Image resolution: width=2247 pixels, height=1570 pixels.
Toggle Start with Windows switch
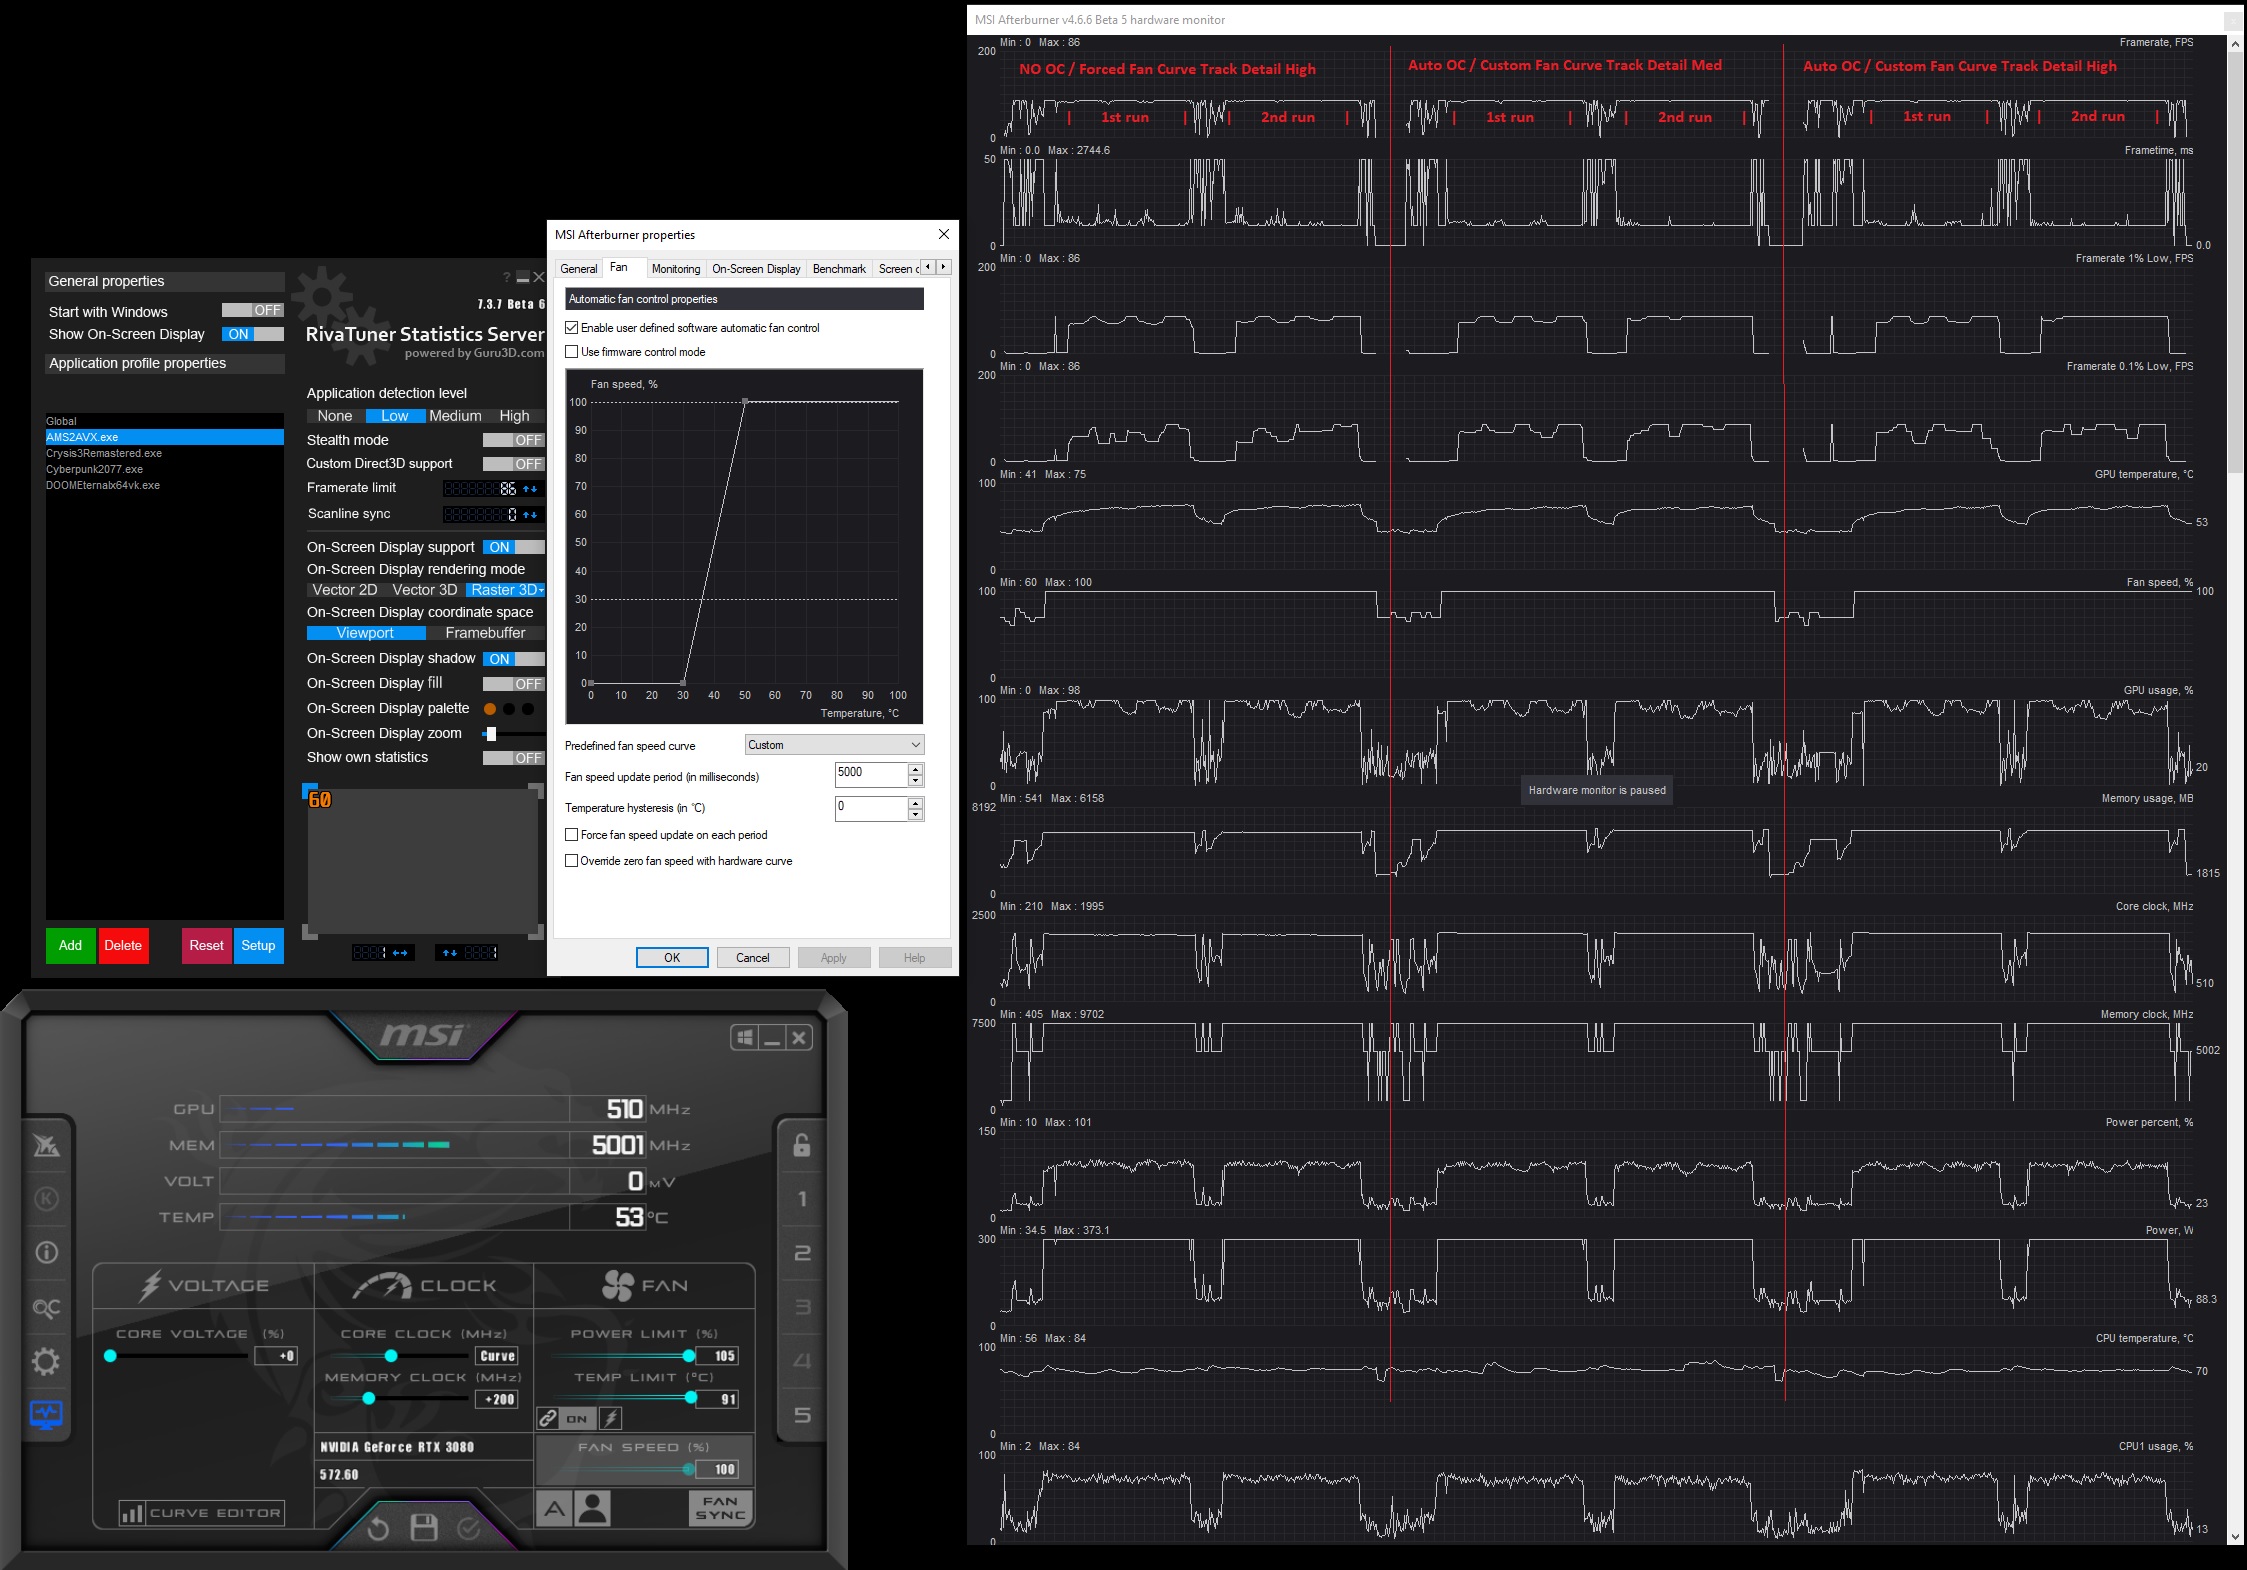[253, 311]
